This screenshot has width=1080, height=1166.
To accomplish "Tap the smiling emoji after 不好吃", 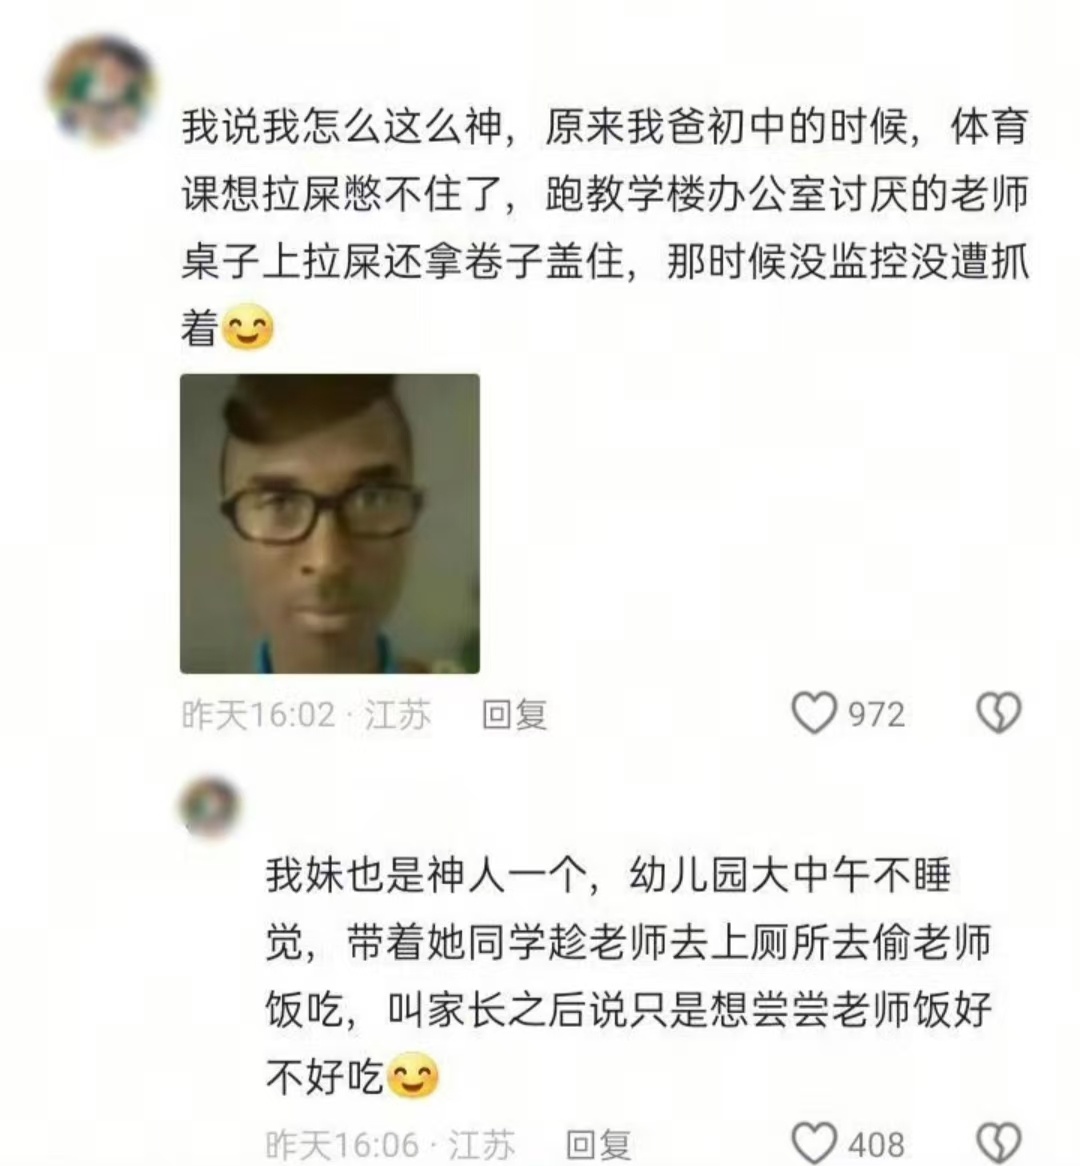I will pyautogui.click(x=414, y=1075).
